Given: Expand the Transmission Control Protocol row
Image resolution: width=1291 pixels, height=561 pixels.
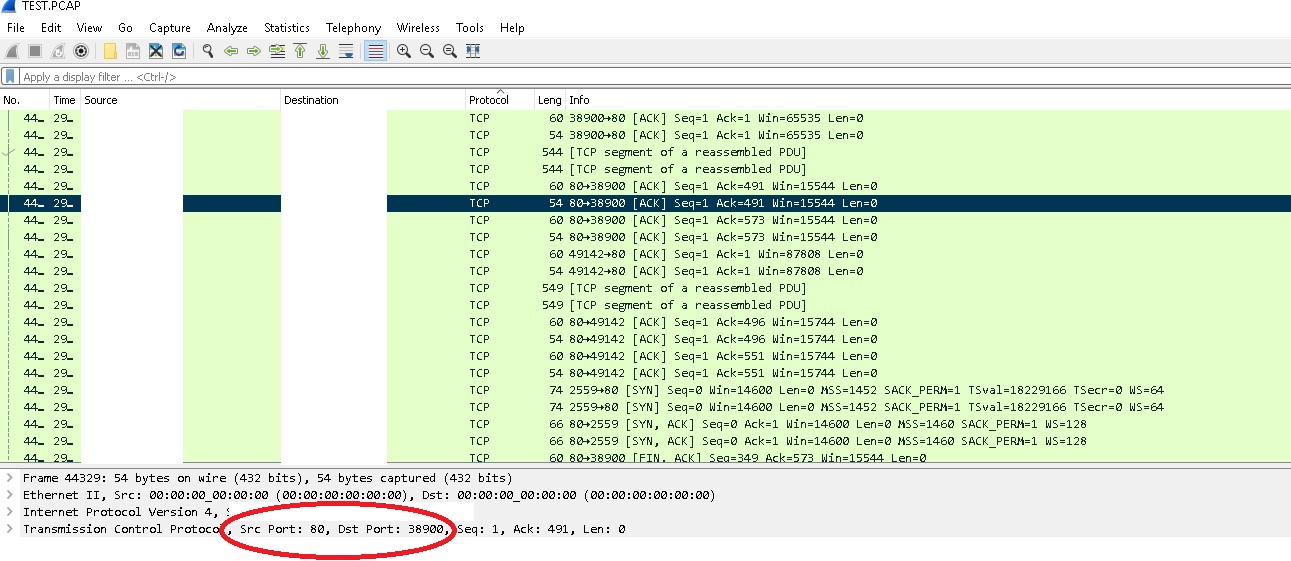Looking at the screenshot, I should [x=10, y=529].
